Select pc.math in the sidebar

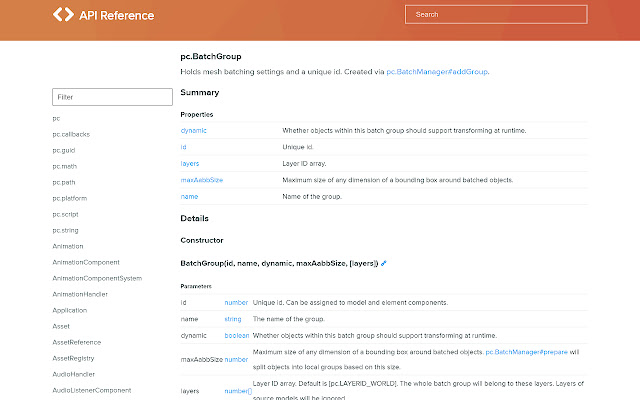click(64, 166)
